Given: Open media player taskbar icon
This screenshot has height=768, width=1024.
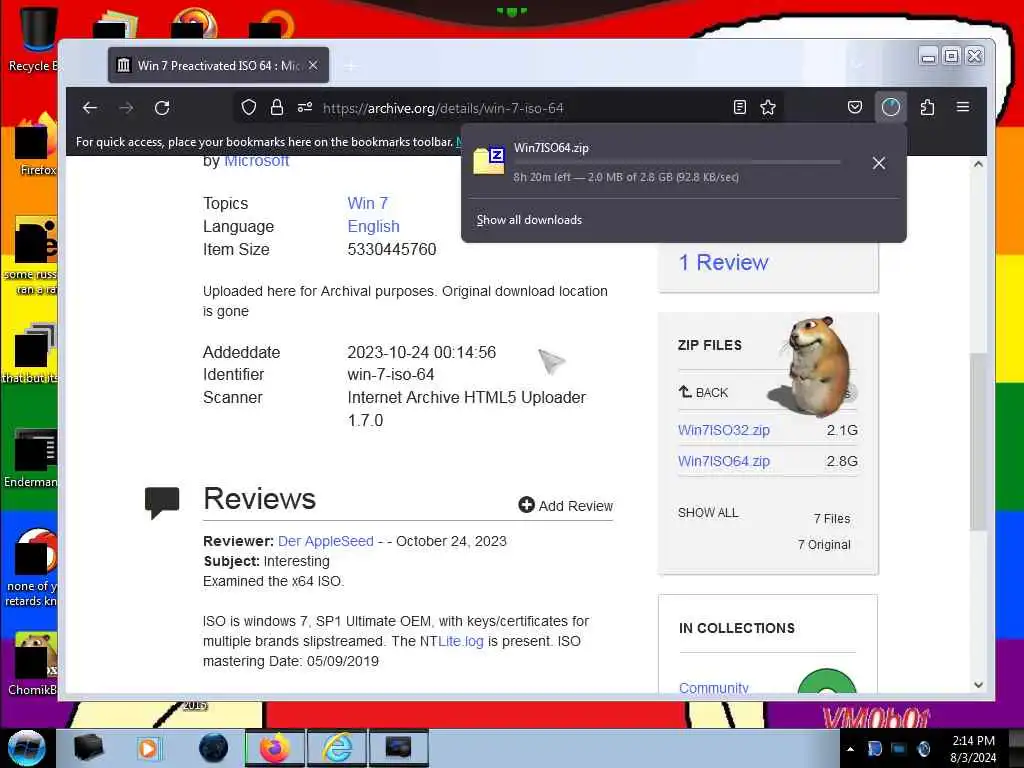Looking at the screenshot, I should (x=148, y=748).
